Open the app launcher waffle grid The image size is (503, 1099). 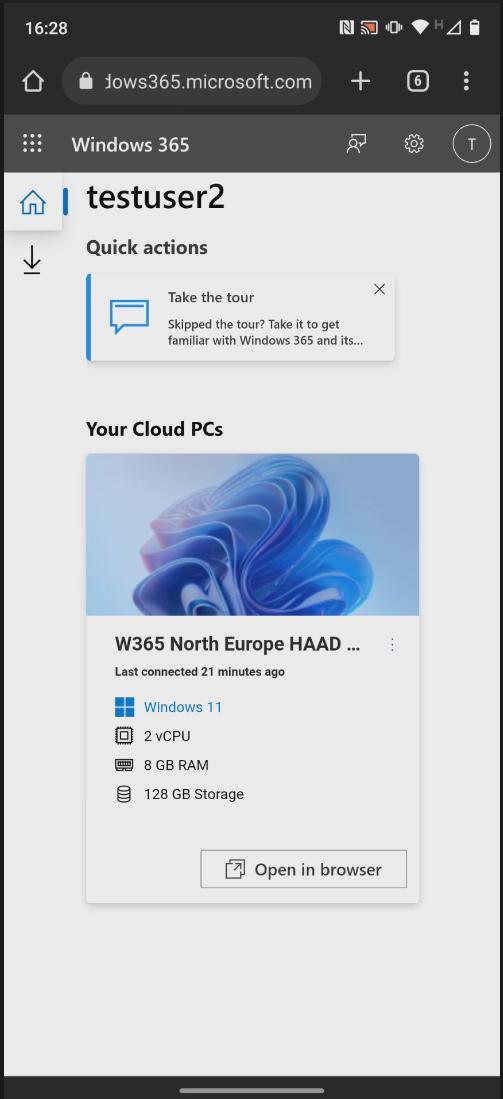32,144
